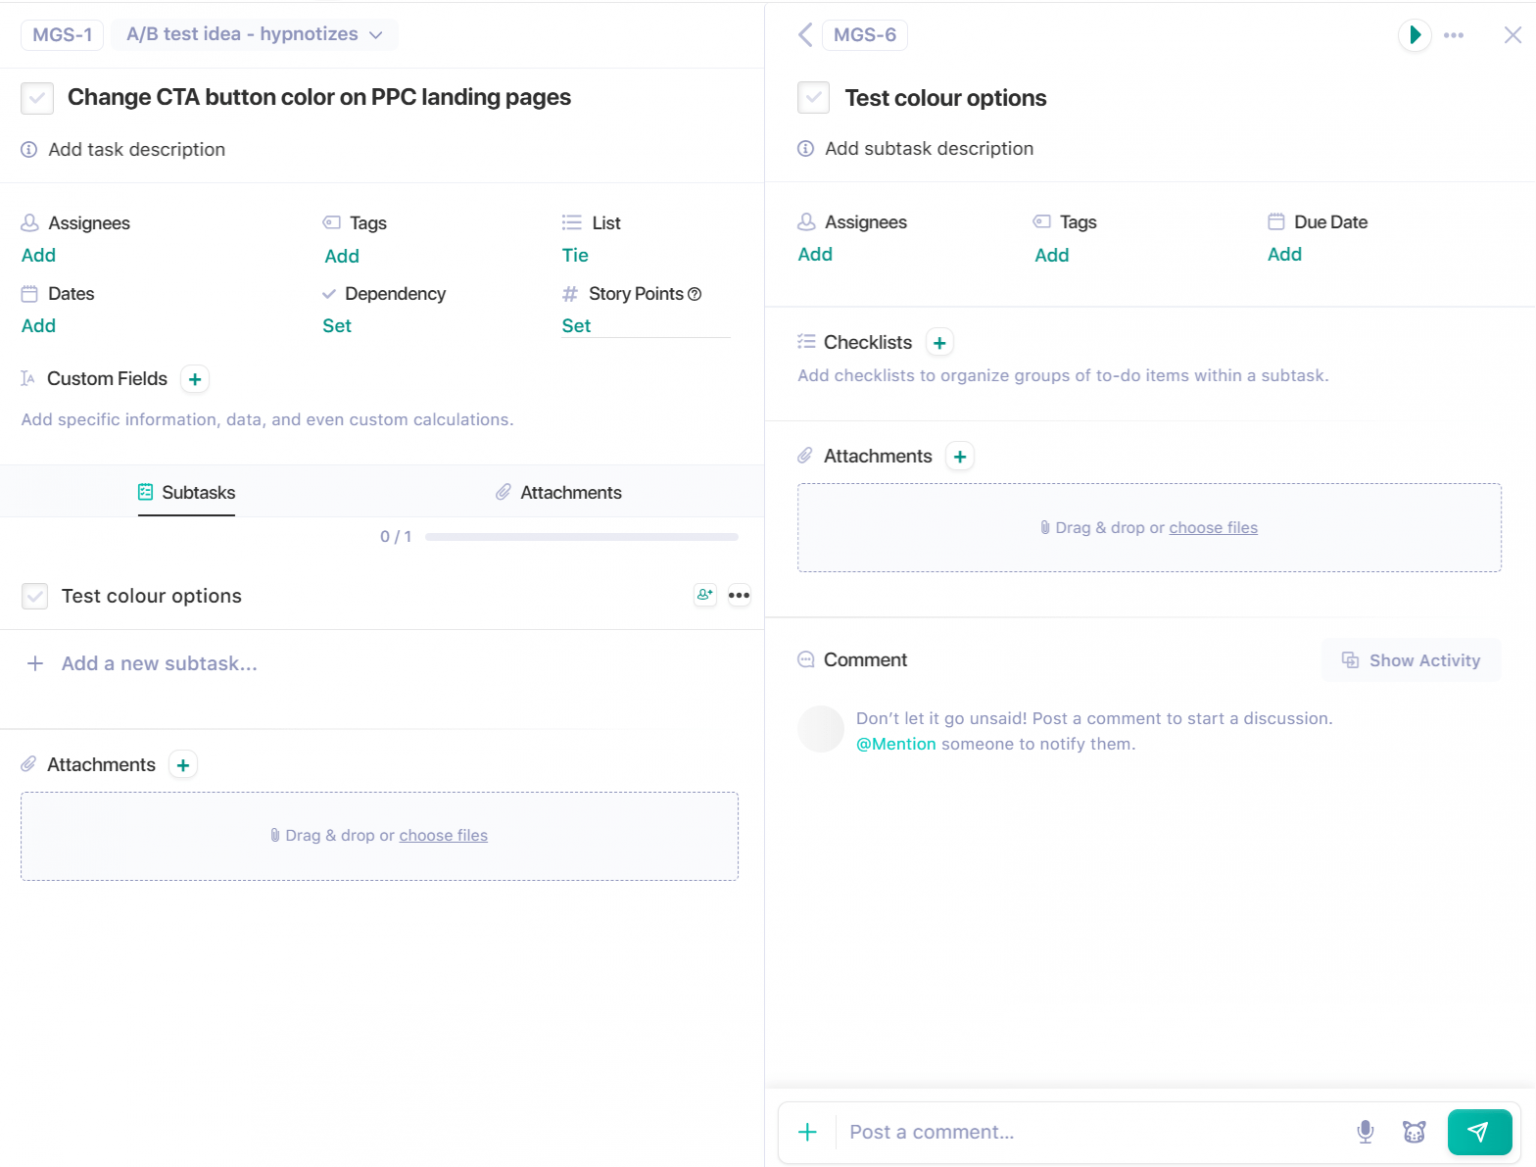The width and height of the screenshot is (1536, 1167).
Task: Switch to the Subtasks tab
Action: (x=187, y=492)
